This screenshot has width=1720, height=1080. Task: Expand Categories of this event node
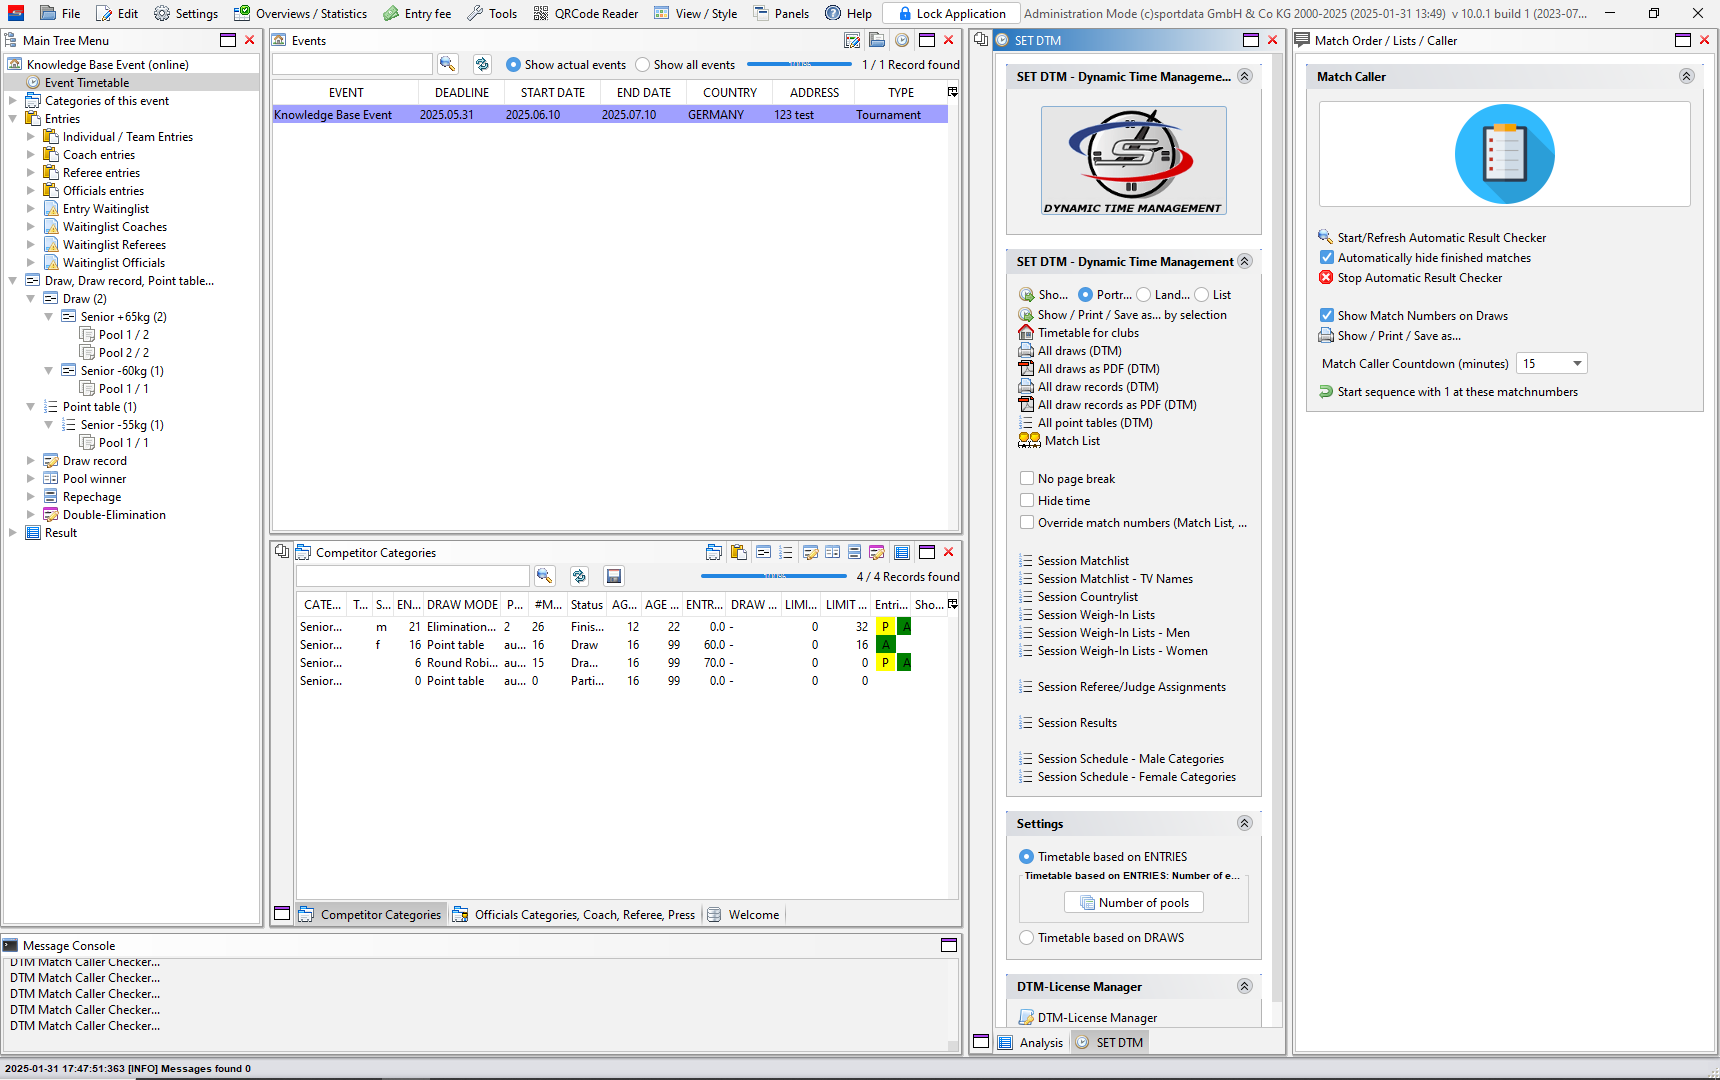pos(13,100)
